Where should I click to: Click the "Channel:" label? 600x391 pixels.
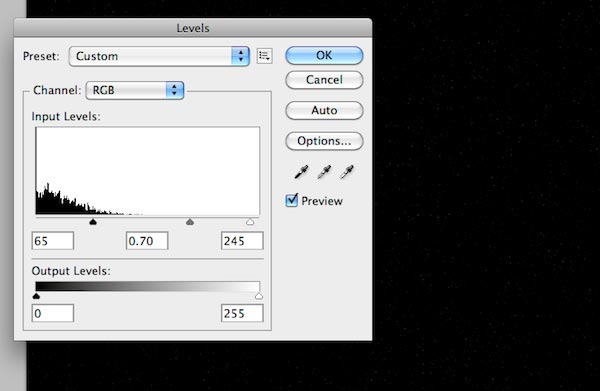pos(57,90)
